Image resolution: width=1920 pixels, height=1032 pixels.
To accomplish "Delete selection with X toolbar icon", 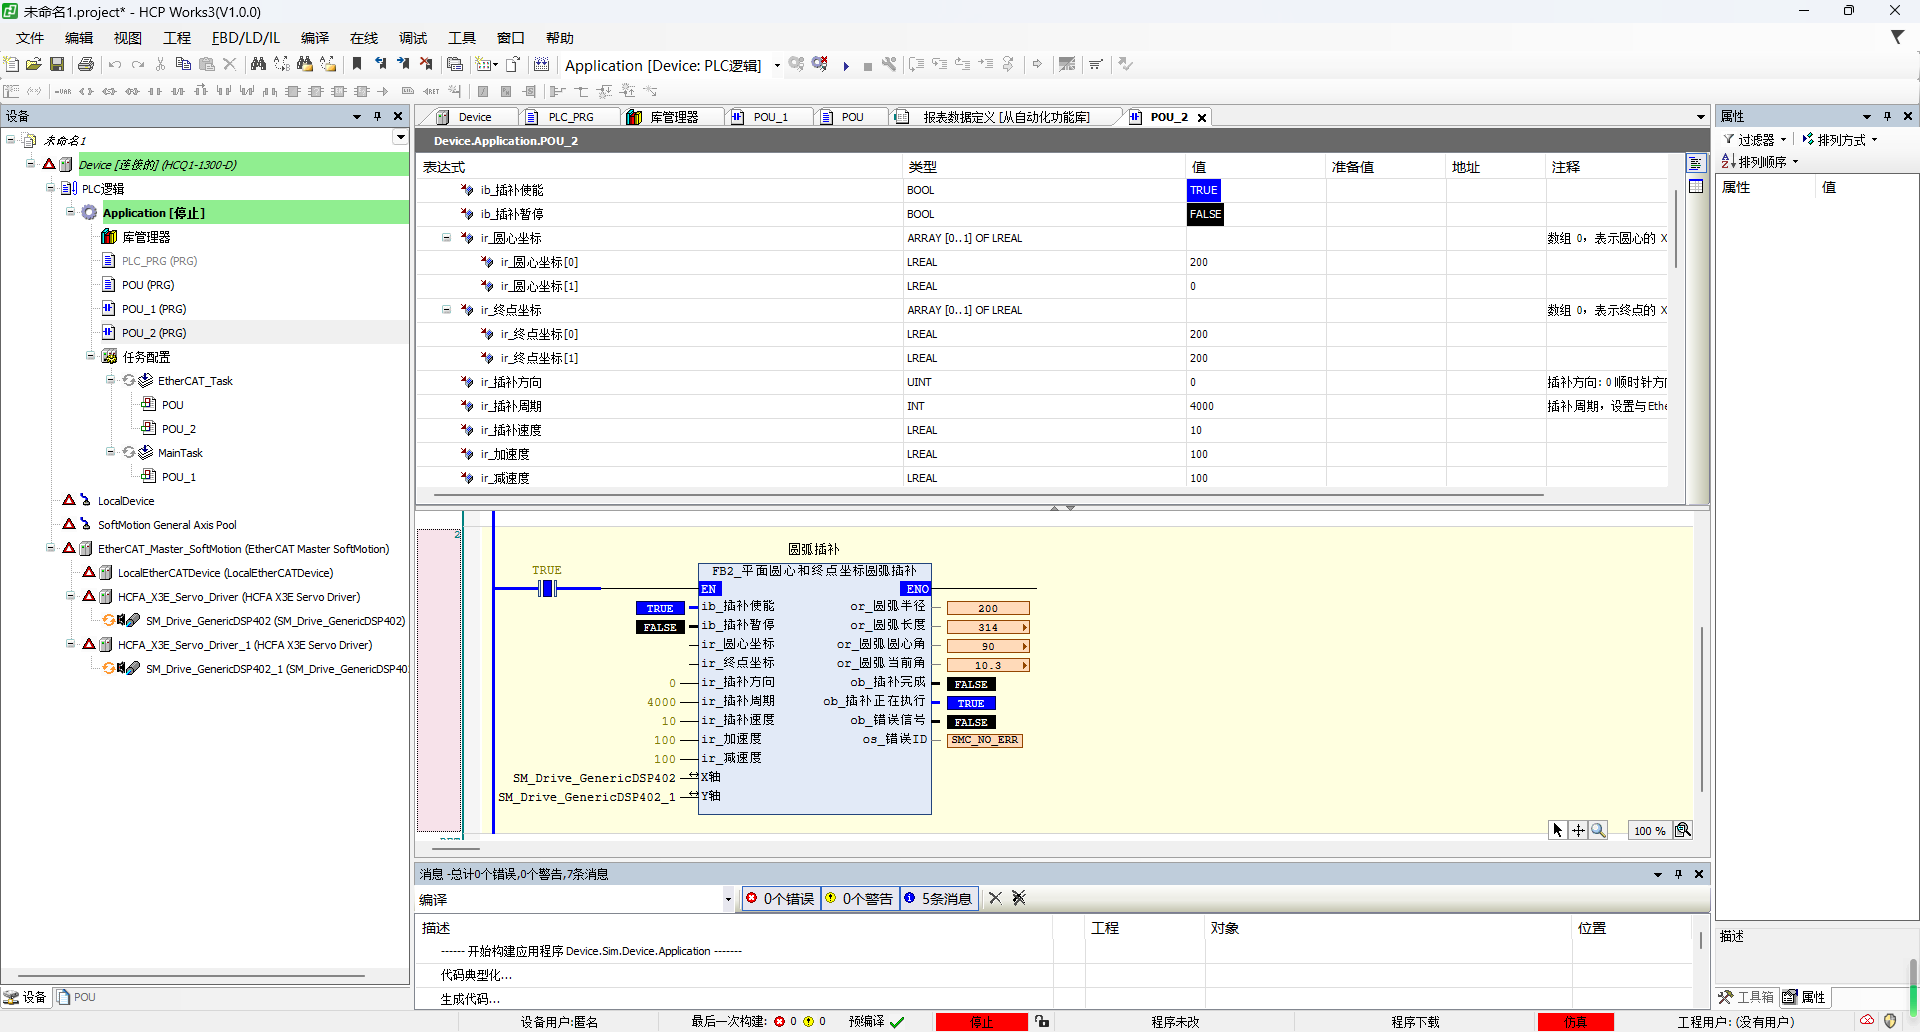I will tap(230, 64).
